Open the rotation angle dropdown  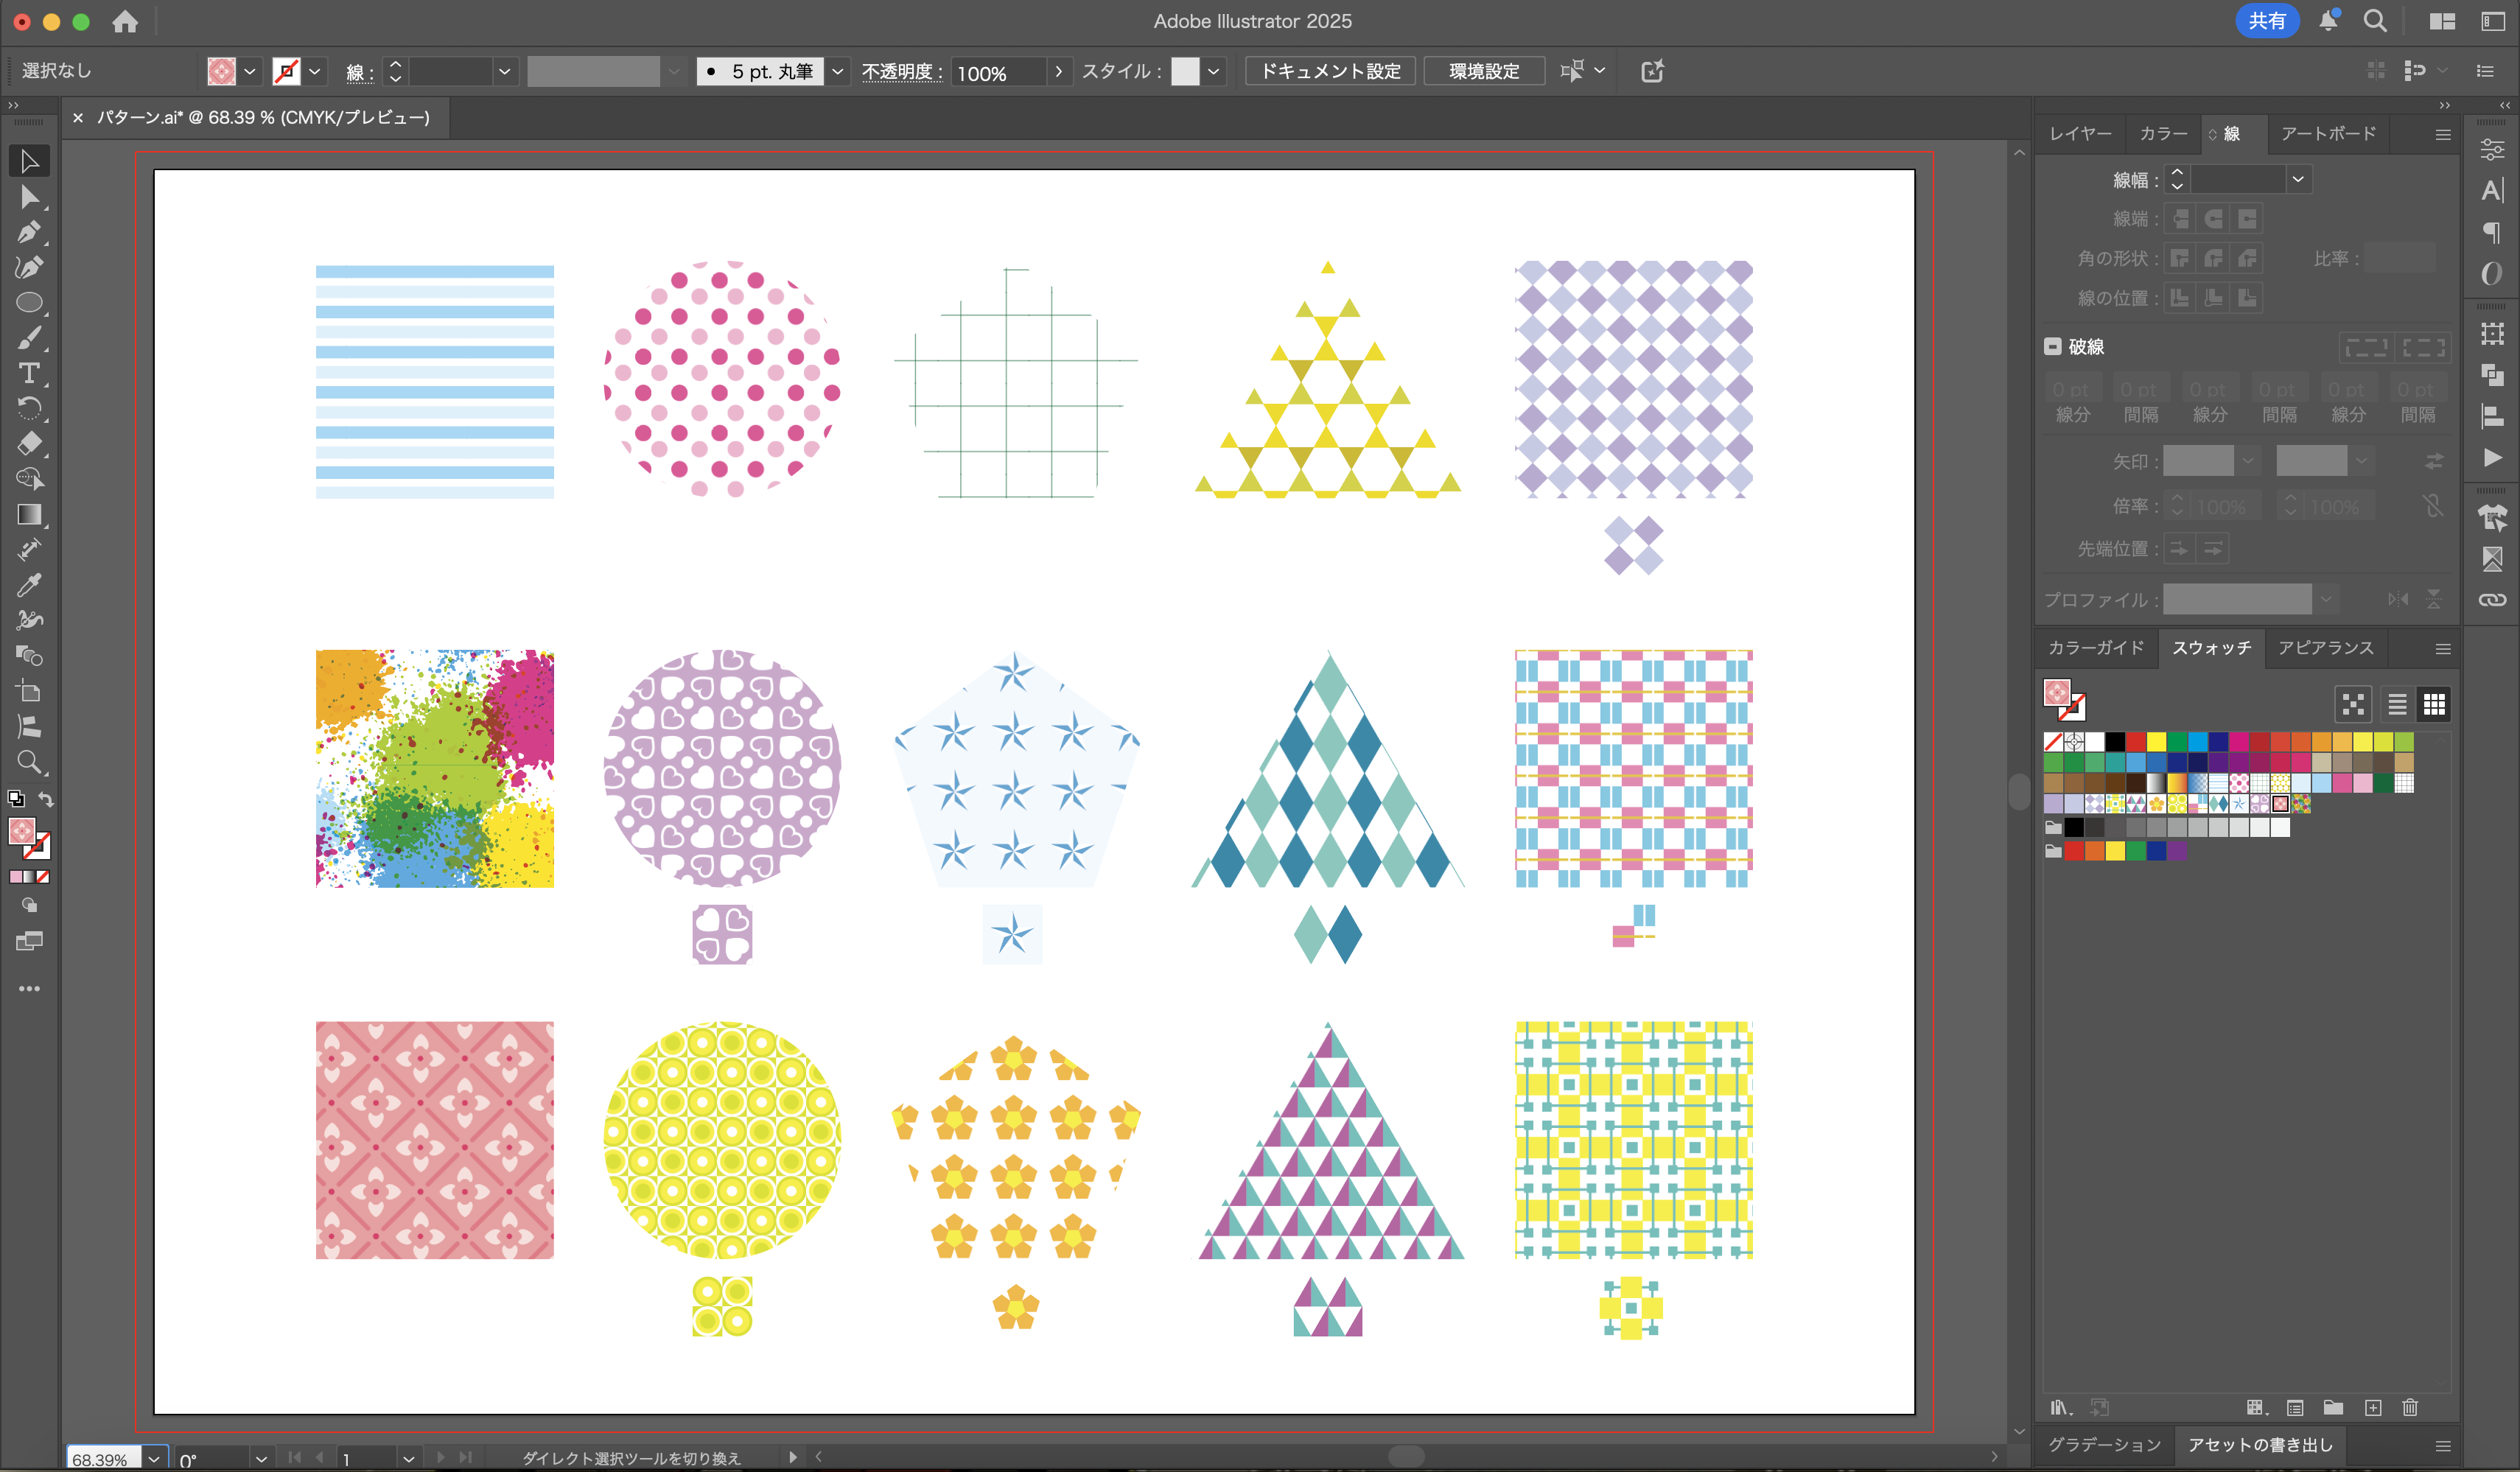point(261,1458)
